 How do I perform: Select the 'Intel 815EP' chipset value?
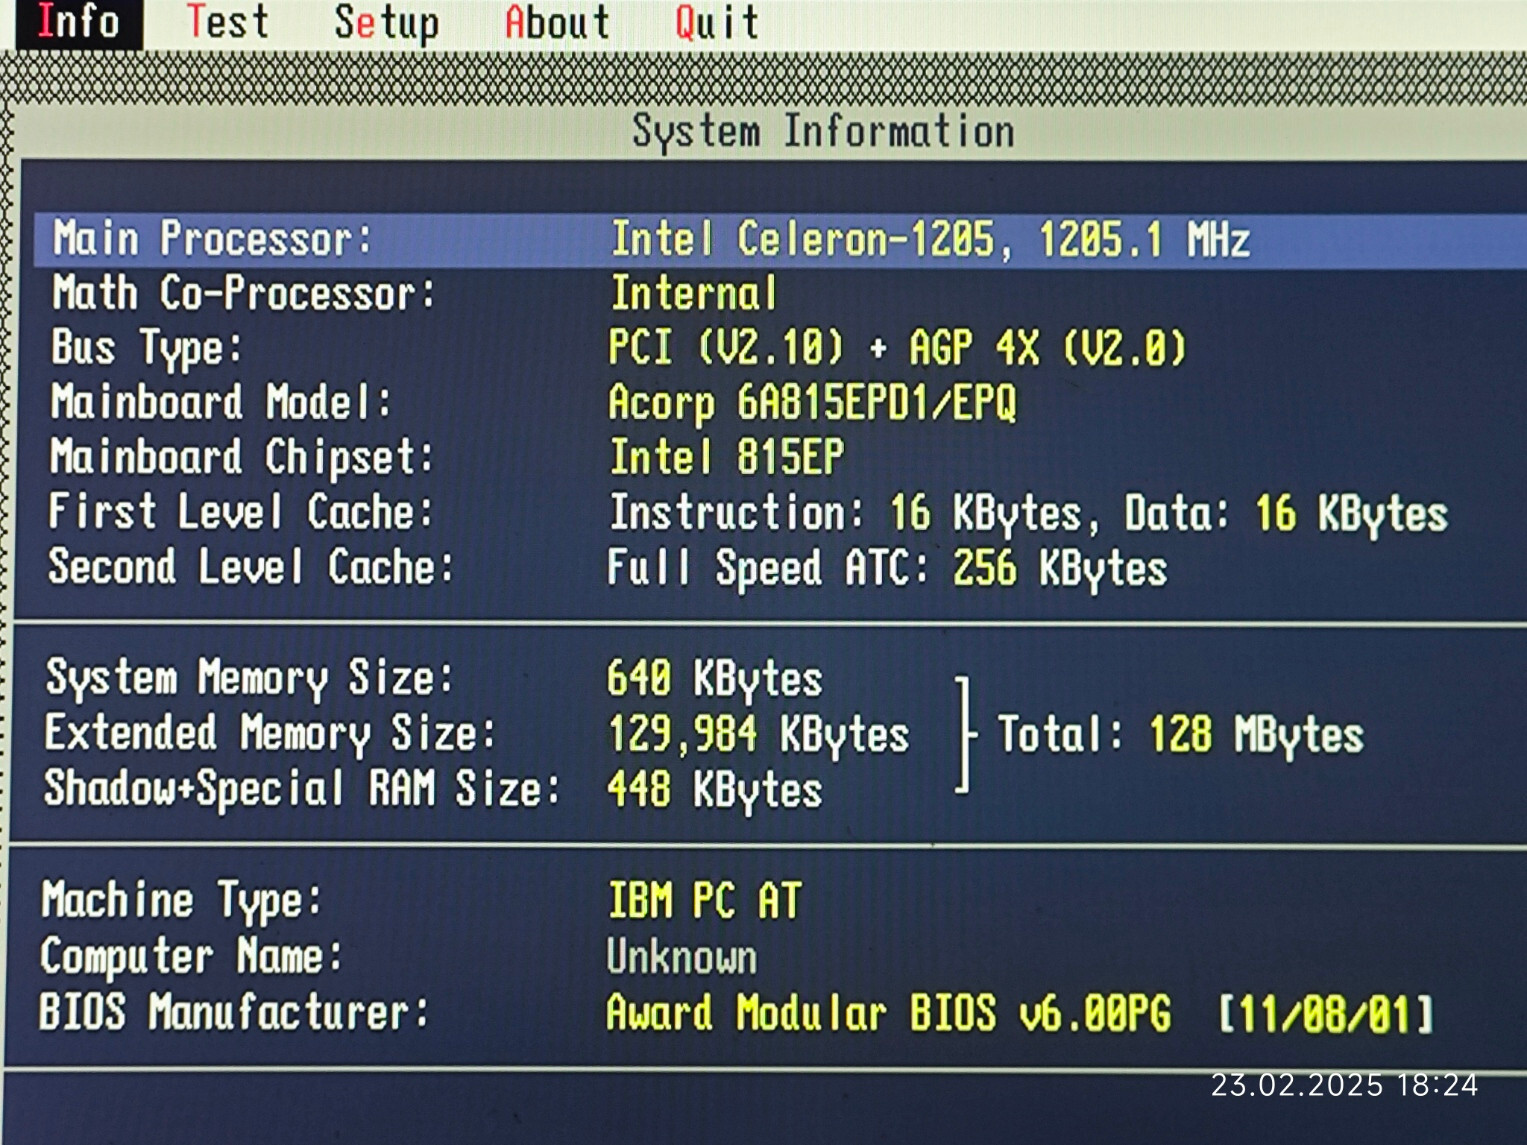coord(727,458)
